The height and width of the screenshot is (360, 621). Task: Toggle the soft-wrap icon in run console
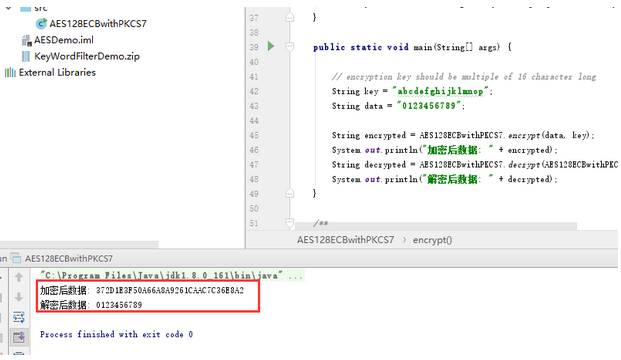(x=19, y=317)
